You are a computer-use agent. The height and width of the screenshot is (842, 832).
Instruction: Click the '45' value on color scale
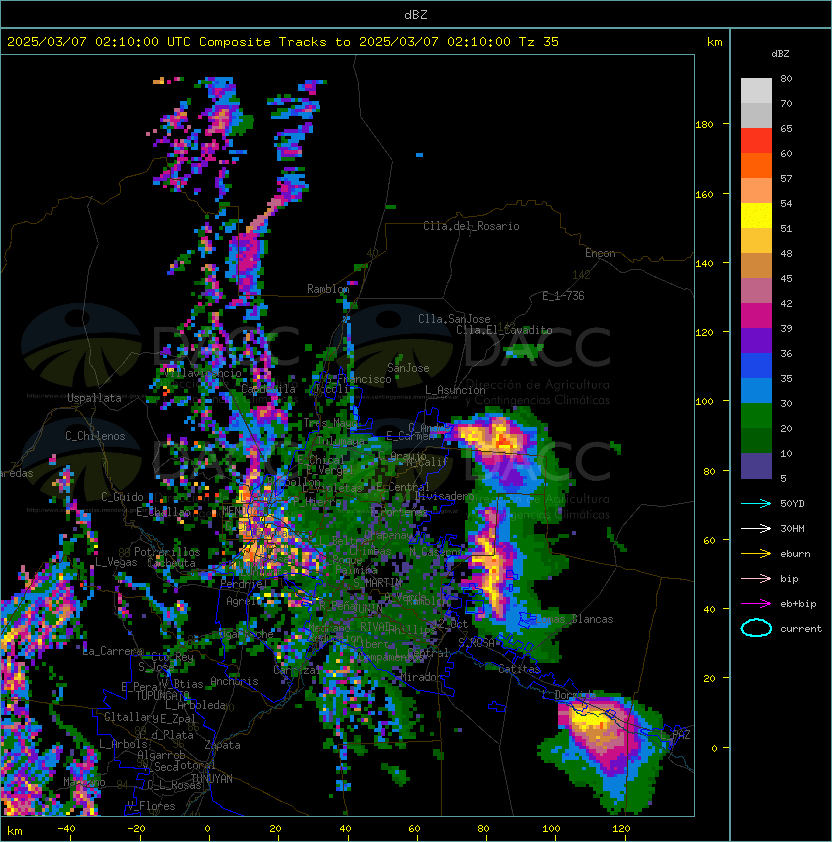click(786, 279)
